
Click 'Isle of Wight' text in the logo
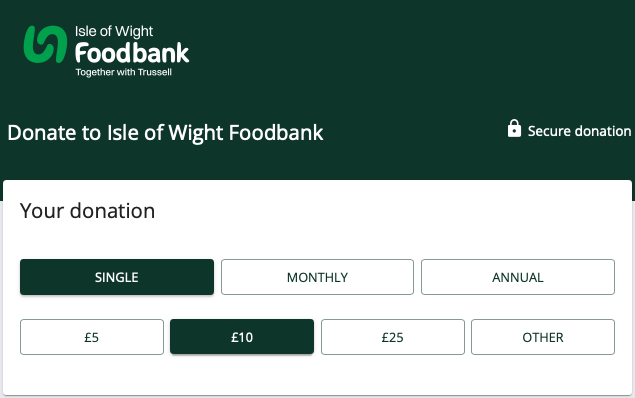click(x=114, y=32)
